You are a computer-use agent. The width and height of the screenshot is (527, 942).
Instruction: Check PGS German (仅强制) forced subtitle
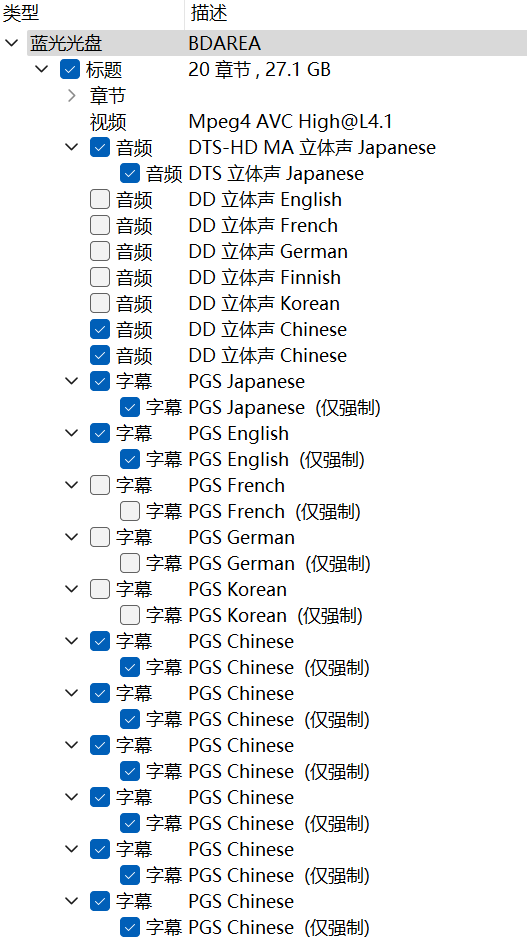[x=130, y=564]
